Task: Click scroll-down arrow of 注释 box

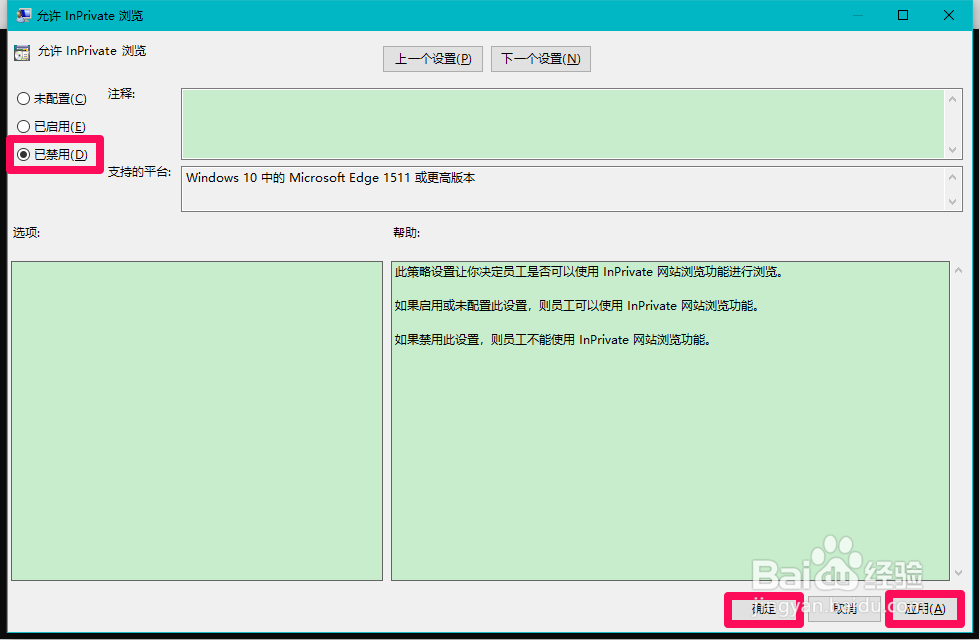Action: (x=952, y=150)
